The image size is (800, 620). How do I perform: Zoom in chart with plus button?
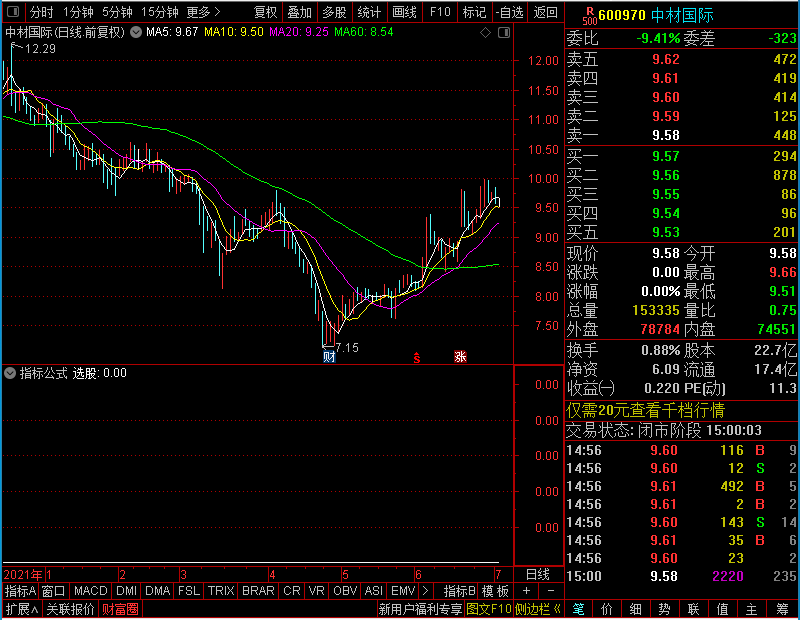526,591
